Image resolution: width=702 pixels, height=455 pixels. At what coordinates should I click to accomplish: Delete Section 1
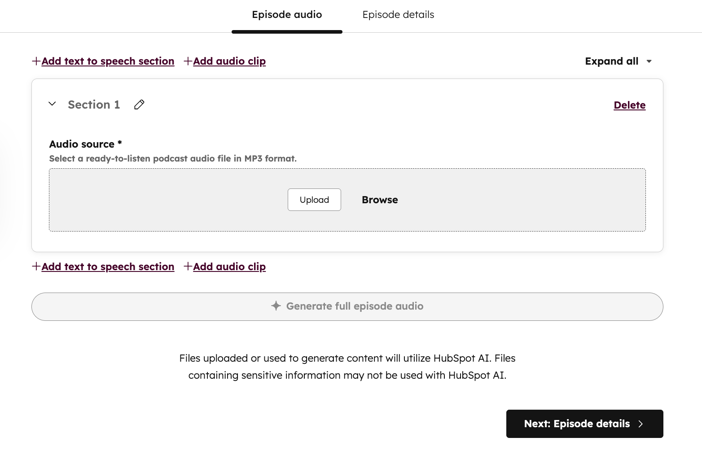click(629, 105)
